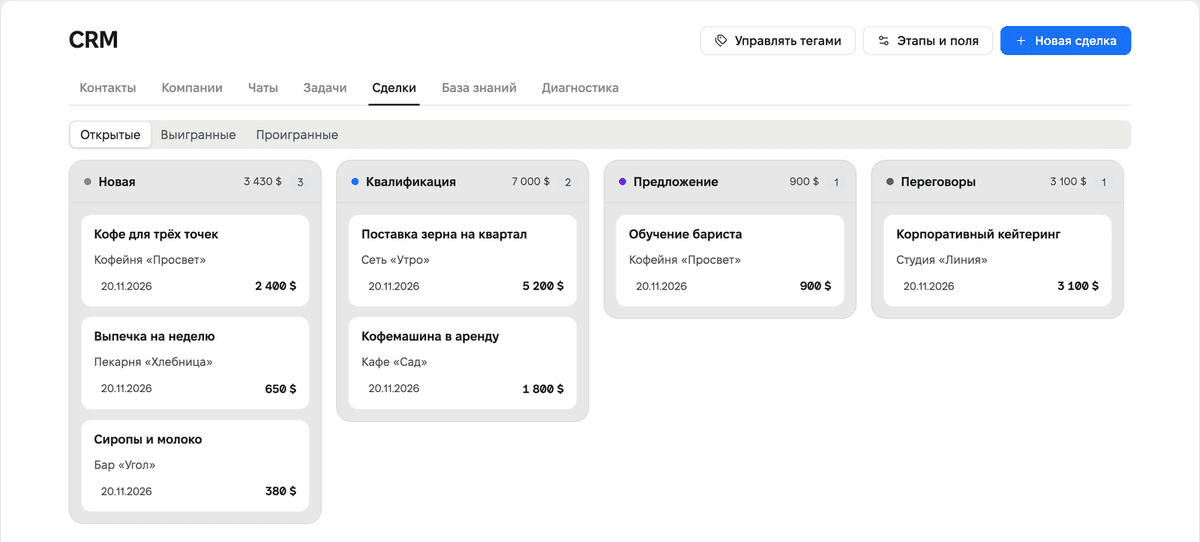
Task: Go to the Задачи tab
Action: [325, 88]
